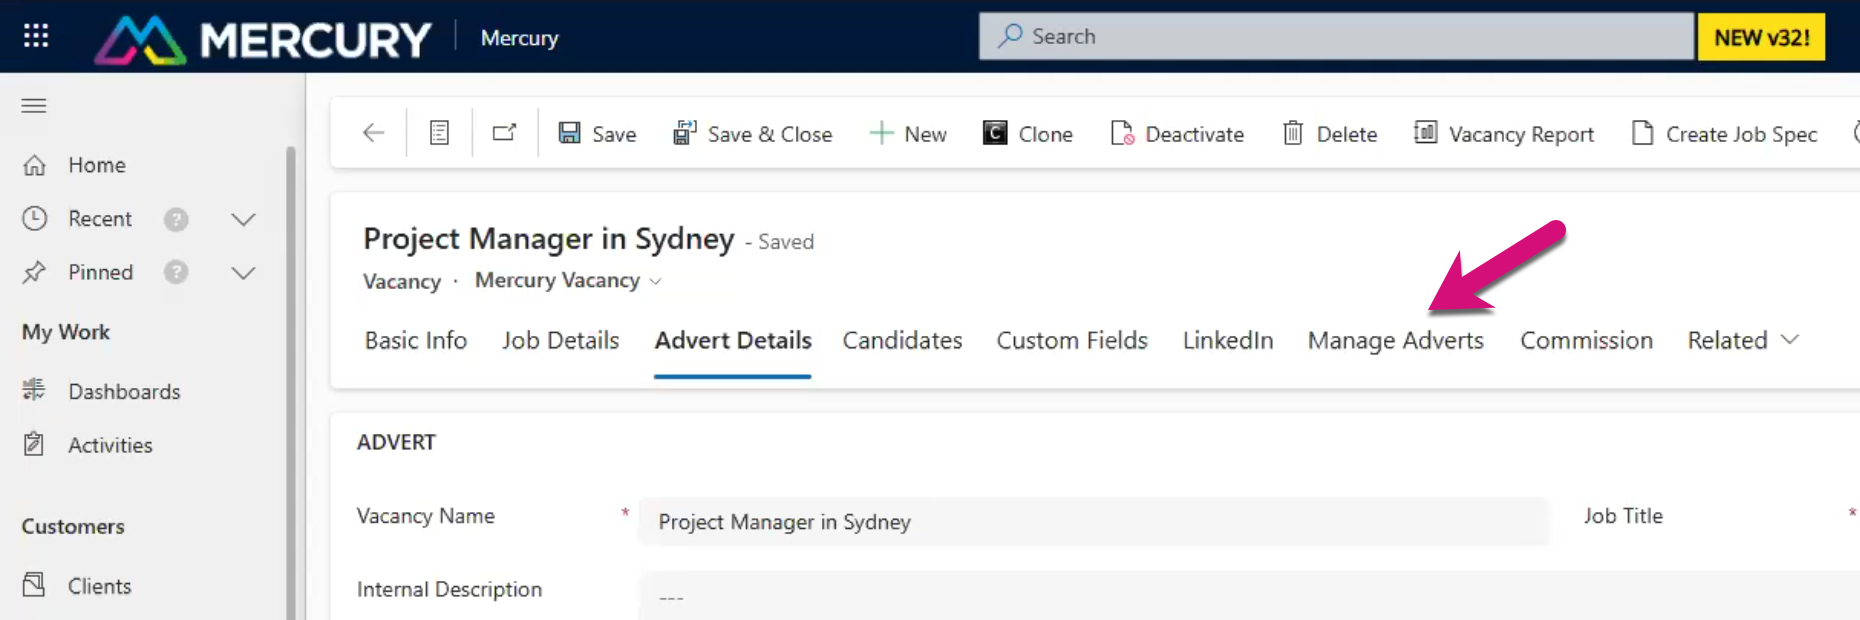Image resolution: width=1860 pixels, height=620 pixels.
Task: Open the Mercury Vacancy form selector dropdown
Action: [x=655, y=281]
